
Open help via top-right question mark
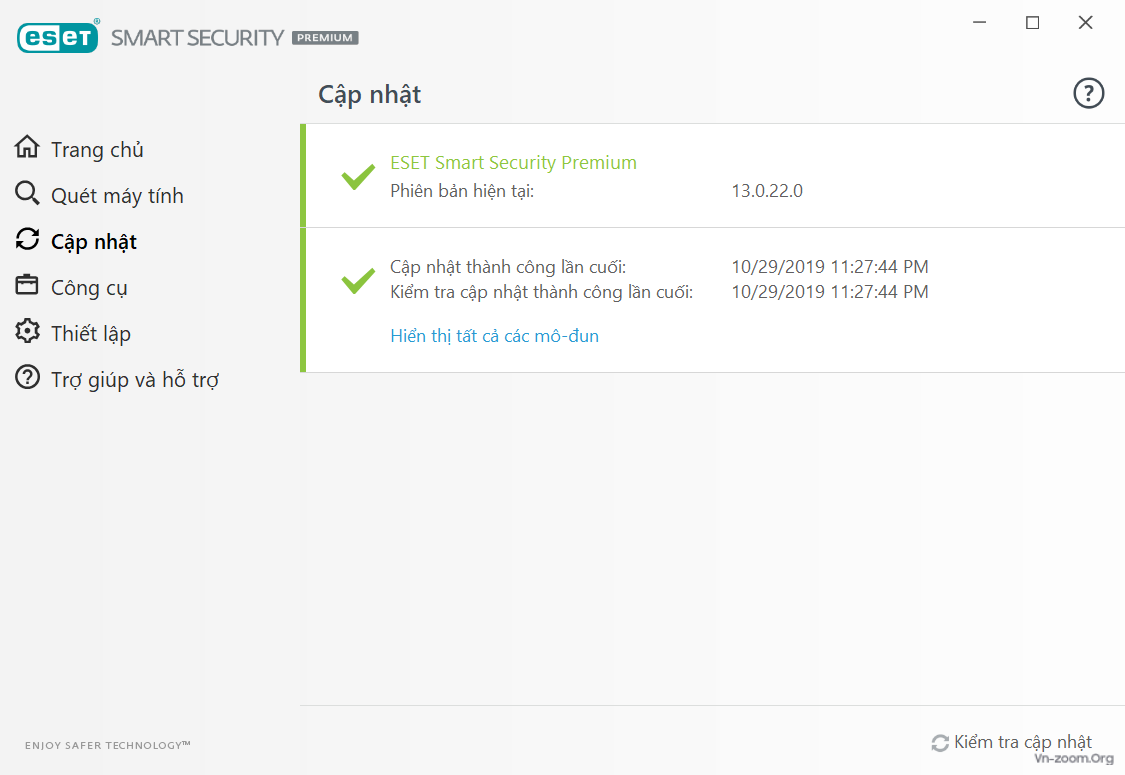pyautogui.click(x=1088, y=94)
